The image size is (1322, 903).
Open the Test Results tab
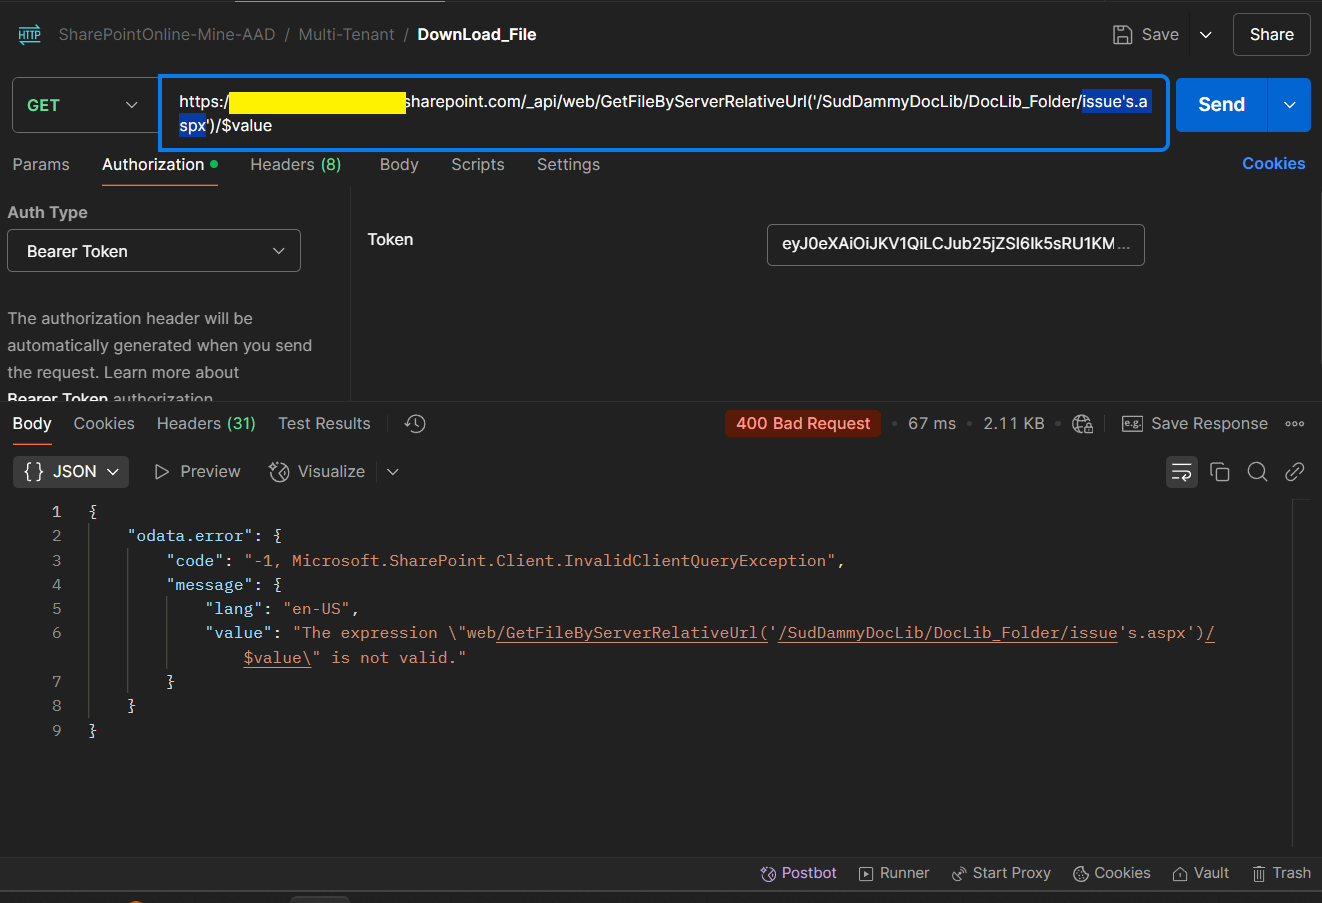324,424
